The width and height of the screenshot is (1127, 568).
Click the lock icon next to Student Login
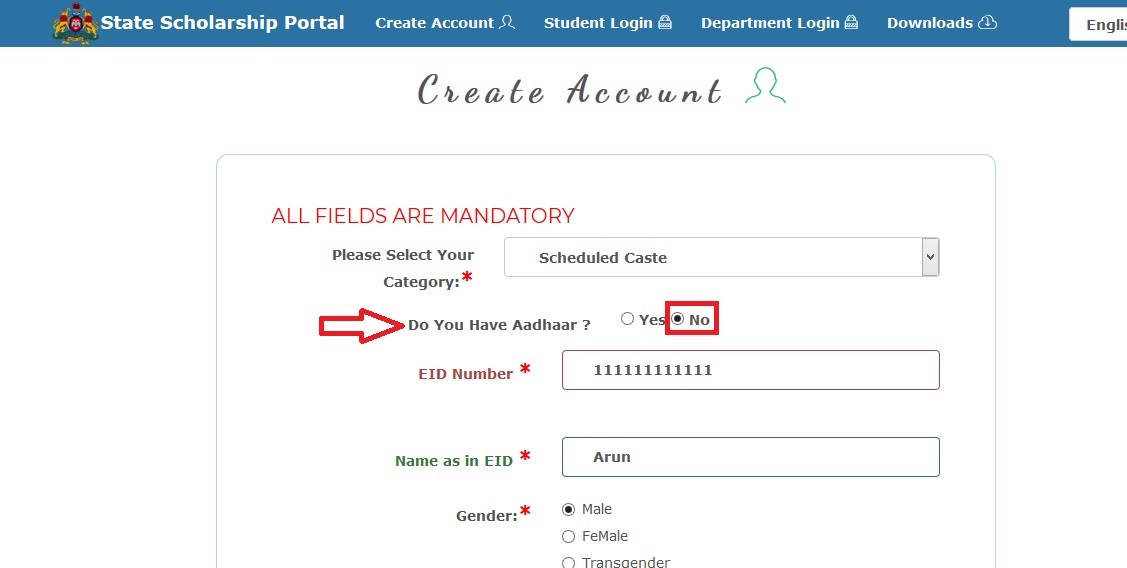665,22
